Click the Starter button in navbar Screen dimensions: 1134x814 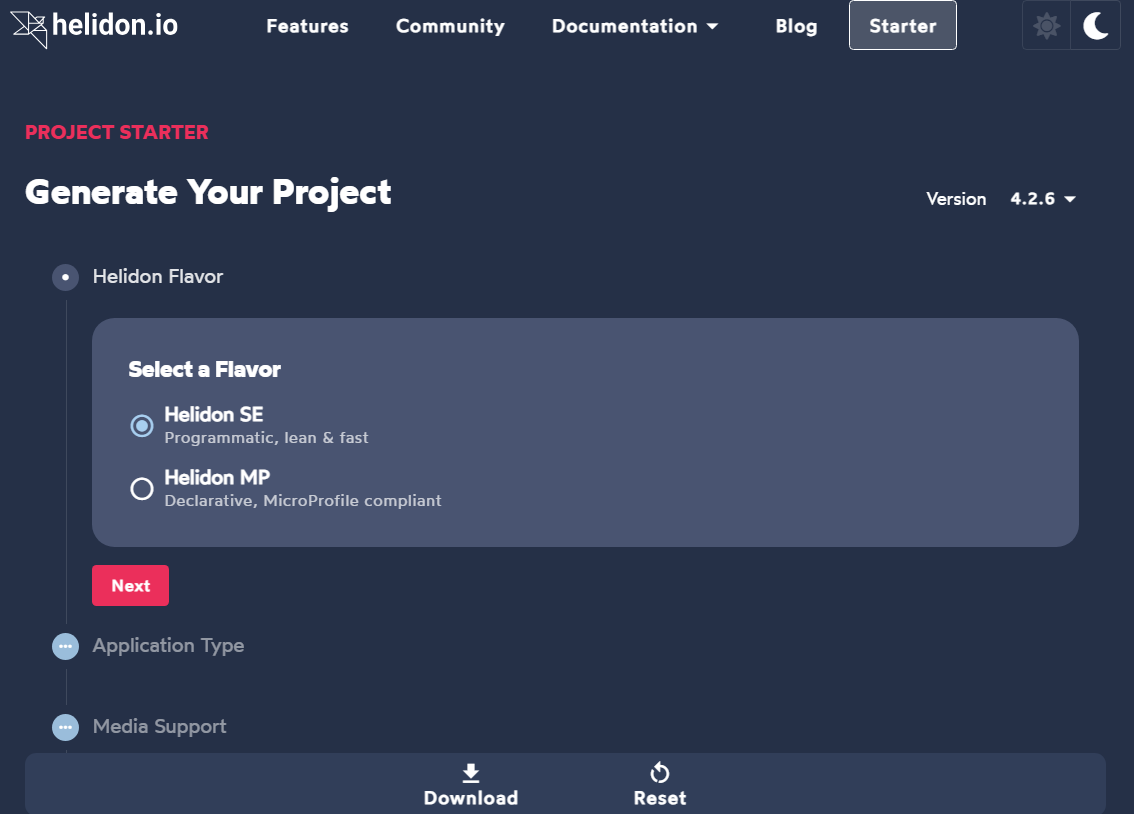point(902,26)
